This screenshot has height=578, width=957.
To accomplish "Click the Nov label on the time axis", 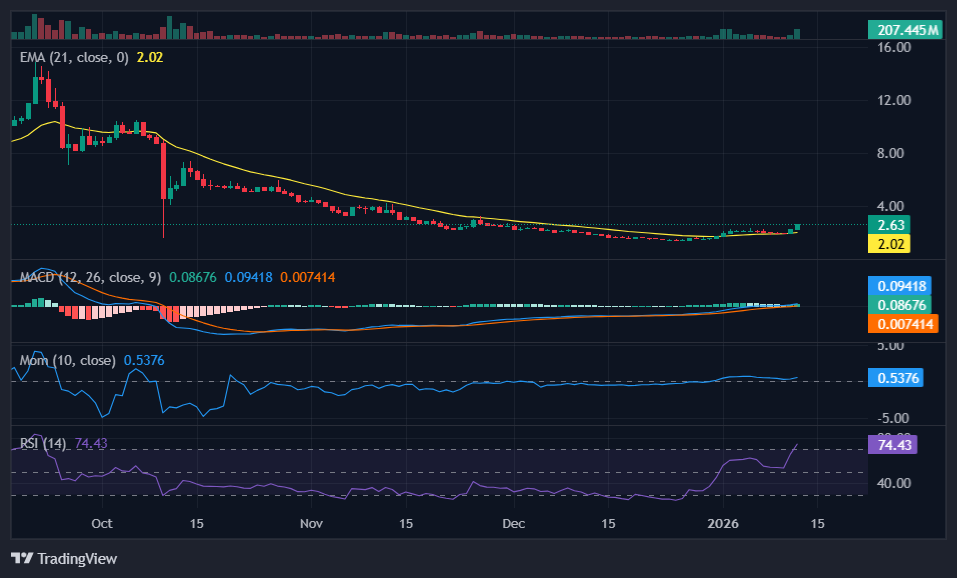I will point(311,523).
